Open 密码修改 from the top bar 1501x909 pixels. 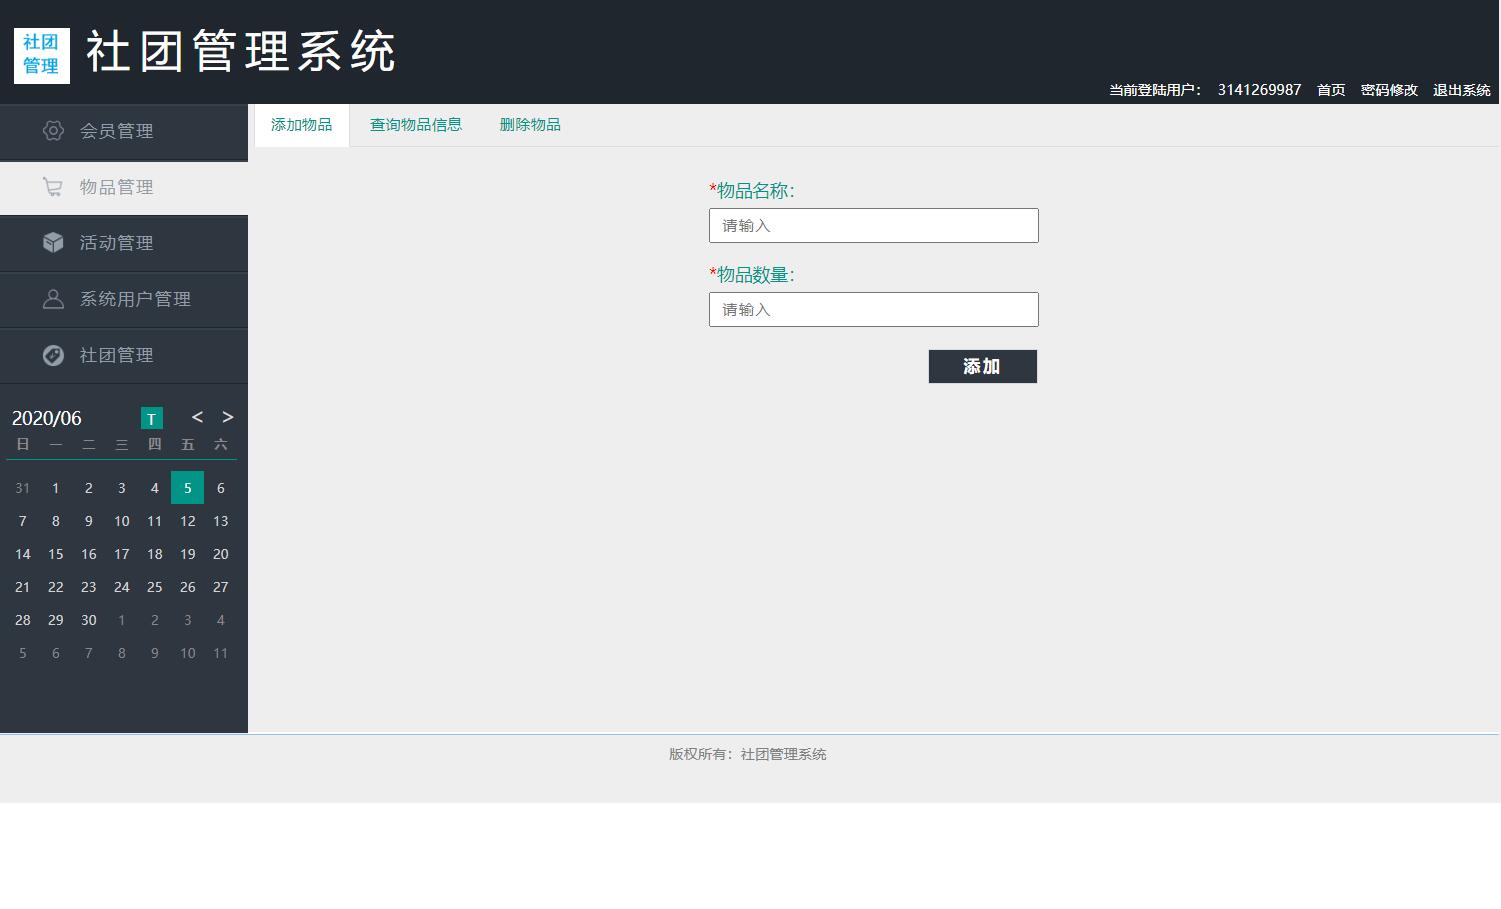[x=1389, y=89]
